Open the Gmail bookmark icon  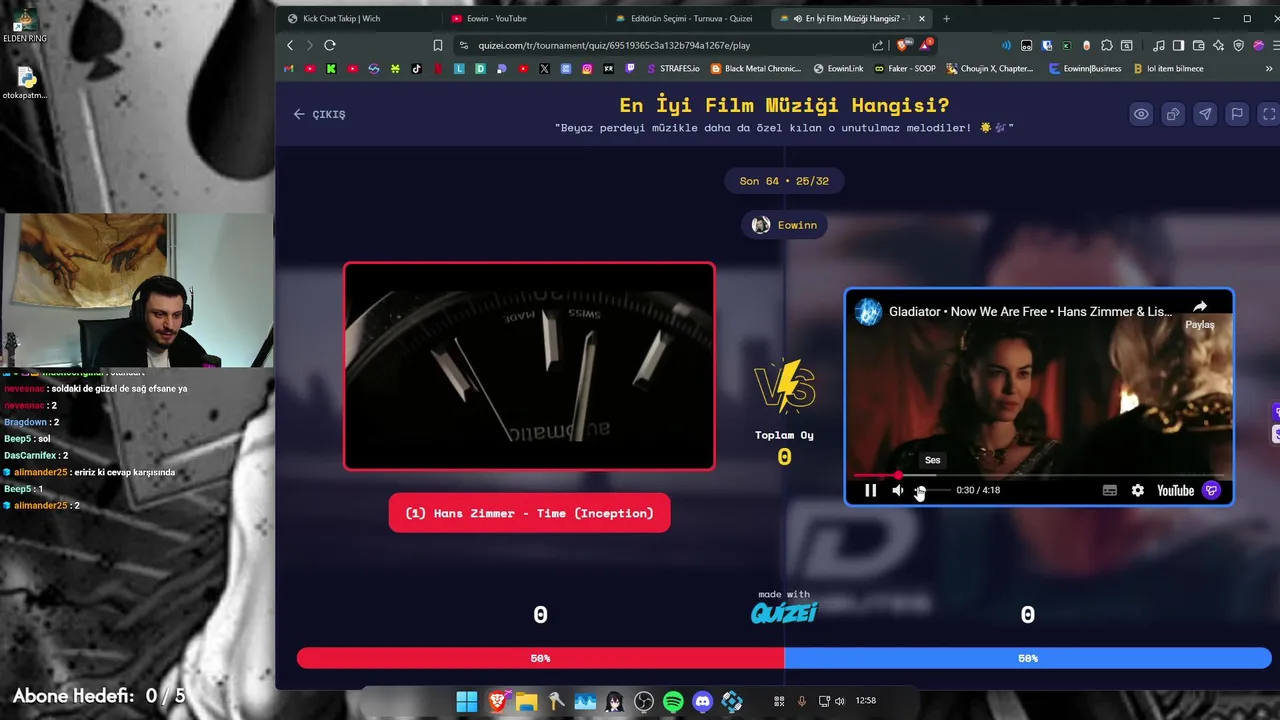click(x=289, y=69)
